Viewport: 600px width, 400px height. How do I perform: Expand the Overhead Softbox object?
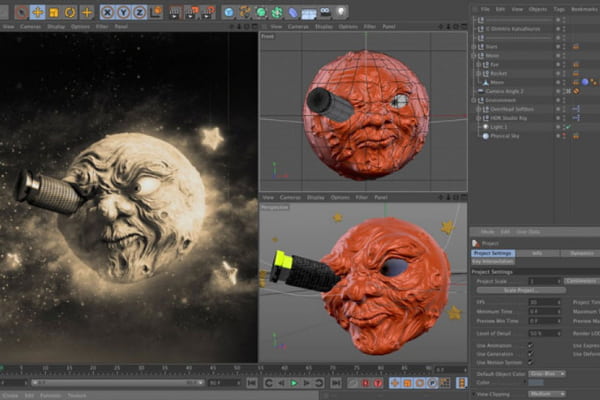coord(478,109)
